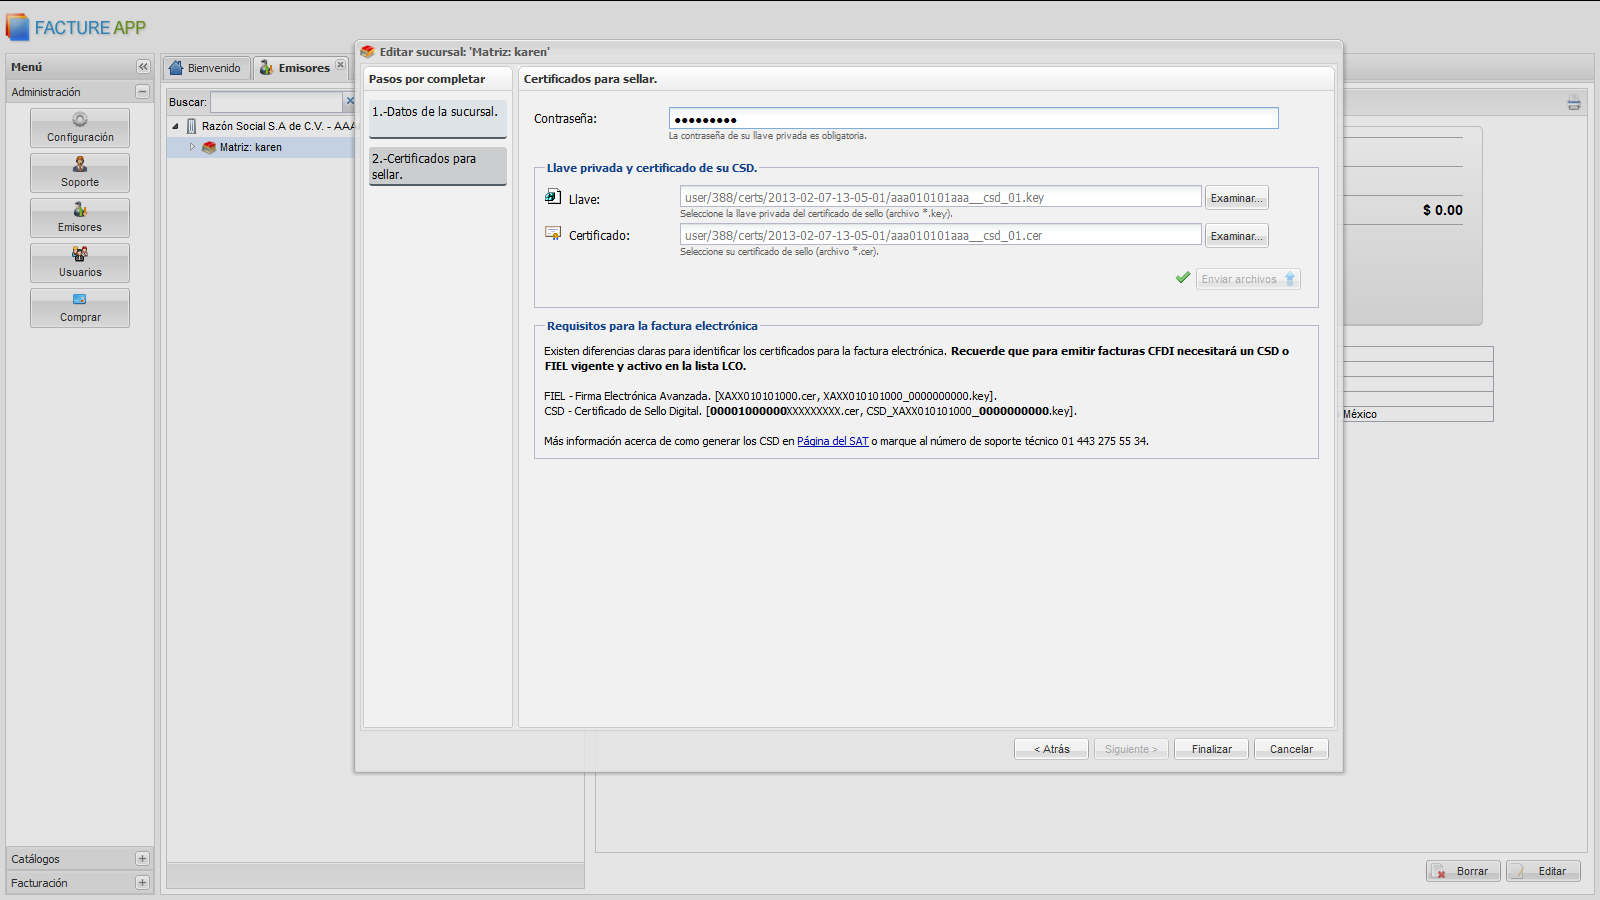Switch to the Bienvenido tab

[206, 68]
